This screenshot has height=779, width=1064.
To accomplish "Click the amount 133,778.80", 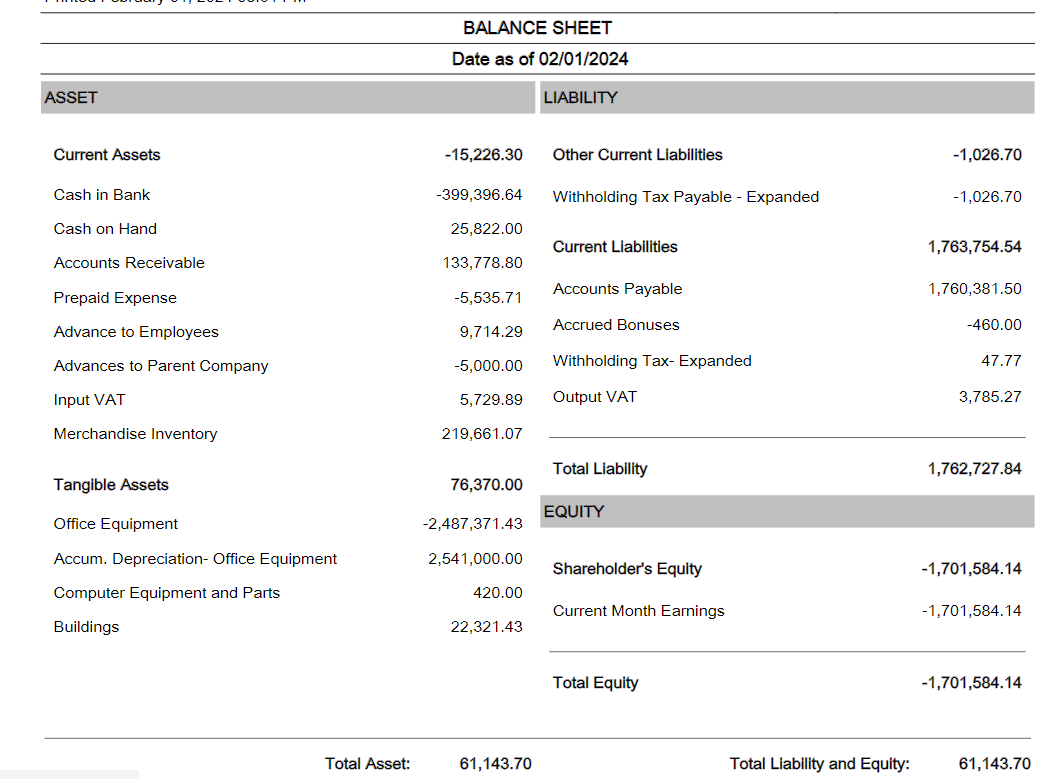I will click(x=482, y=263).
